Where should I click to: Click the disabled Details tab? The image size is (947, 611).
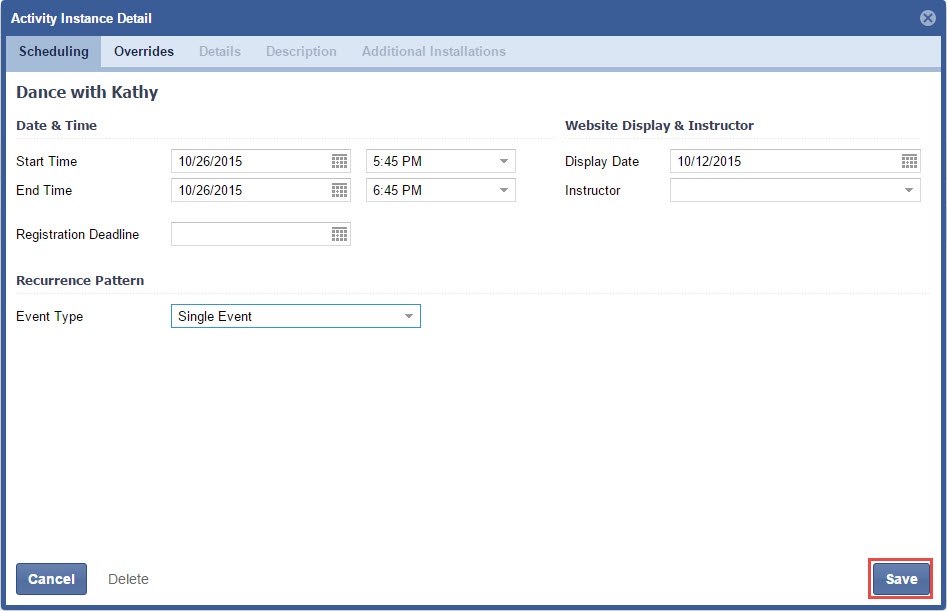(x=219, y=51)
